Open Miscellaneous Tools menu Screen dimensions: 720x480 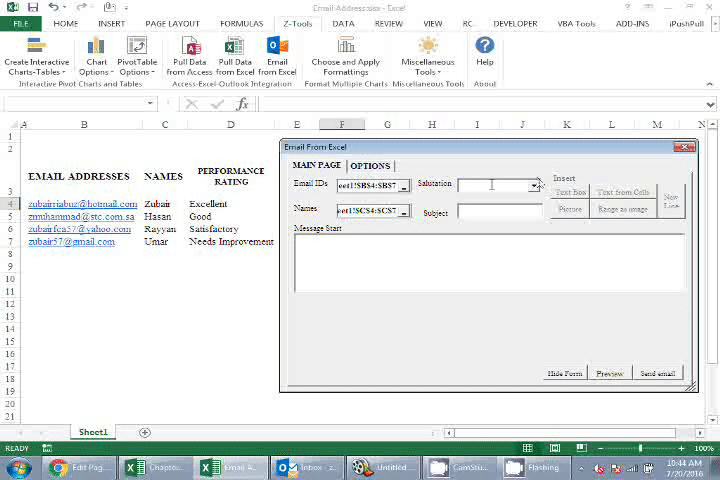point(428,56)
